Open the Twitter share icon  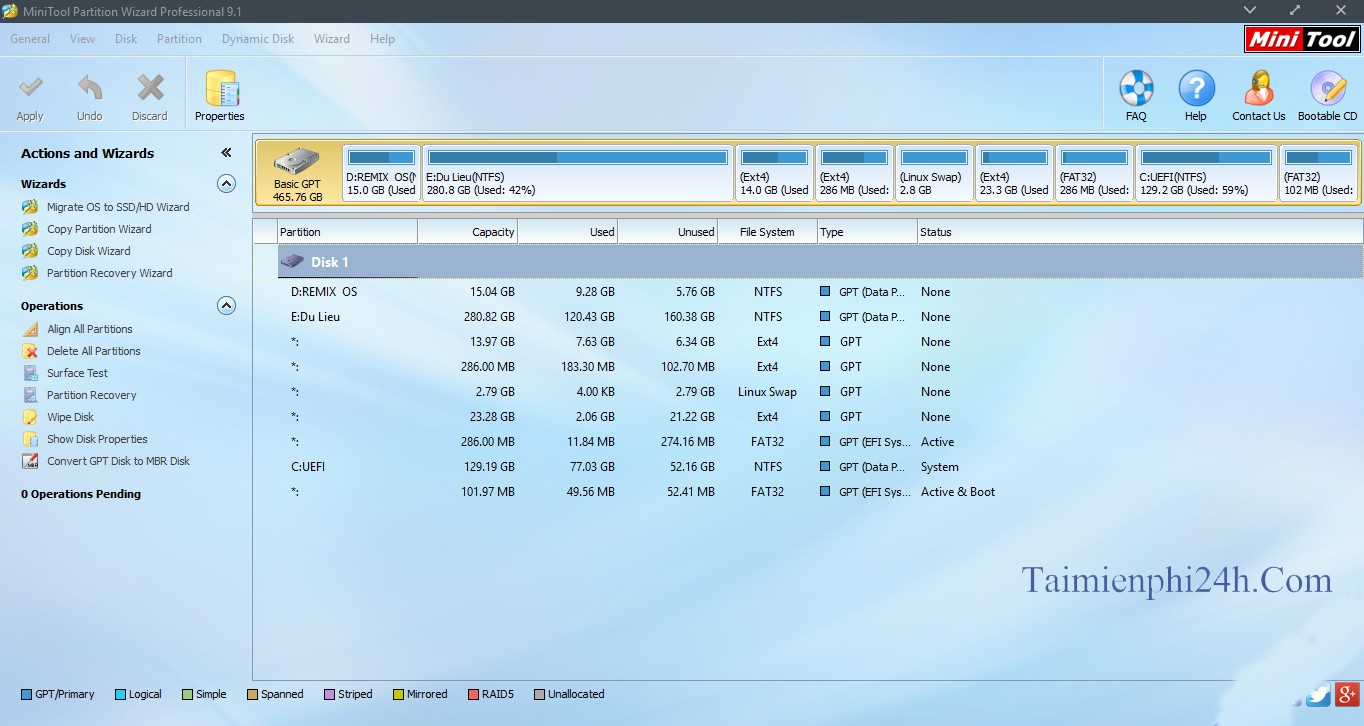1318,695
